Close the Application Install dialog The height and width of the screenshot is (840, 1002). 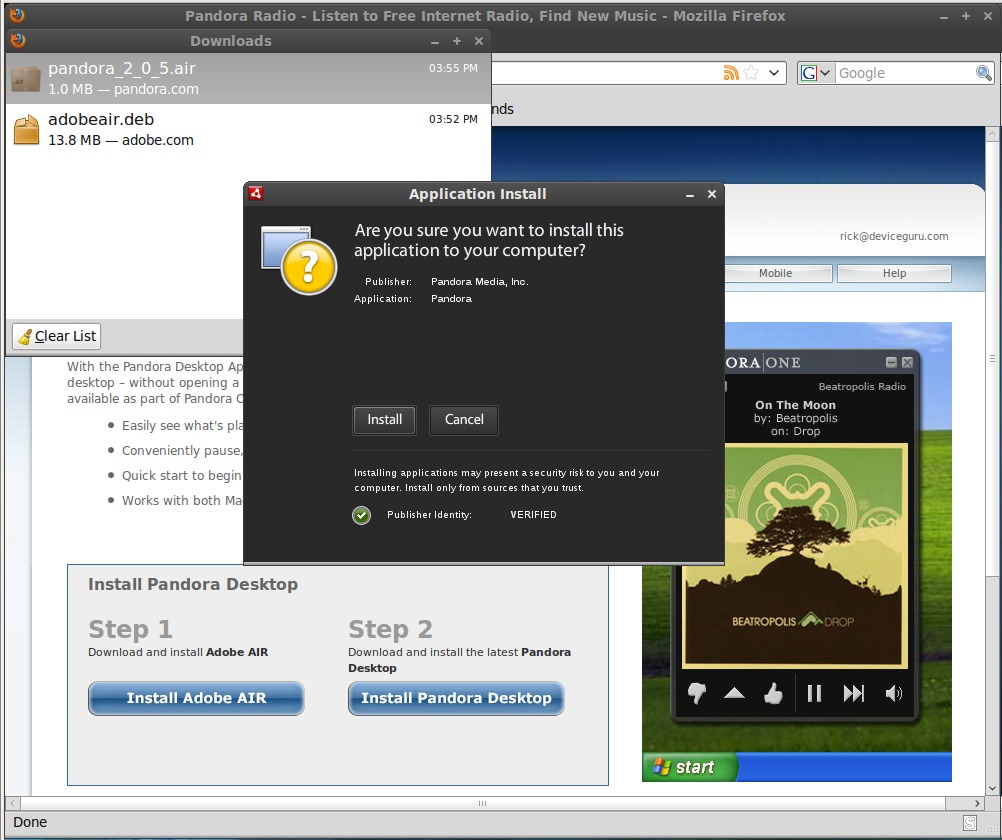point(712,194)
